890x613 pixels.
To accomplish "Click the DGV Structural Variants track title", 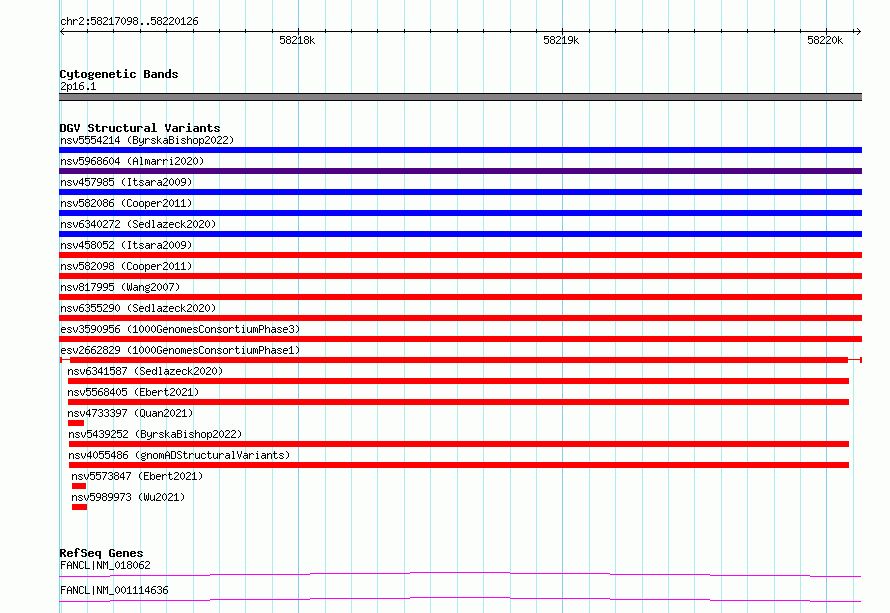I will pyautogui.click(x=140, y=128).
